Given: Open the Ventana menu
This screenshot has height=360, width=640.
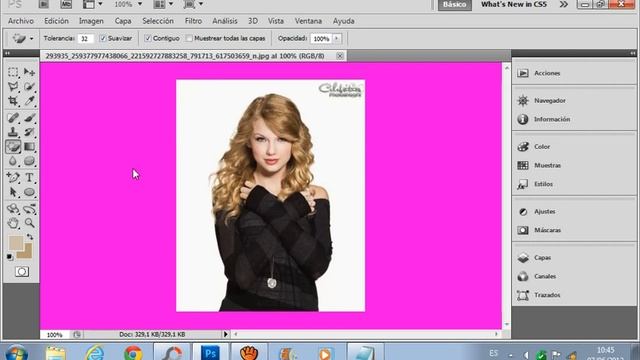Looking at the screenshot, I should (x=308, y=21).
